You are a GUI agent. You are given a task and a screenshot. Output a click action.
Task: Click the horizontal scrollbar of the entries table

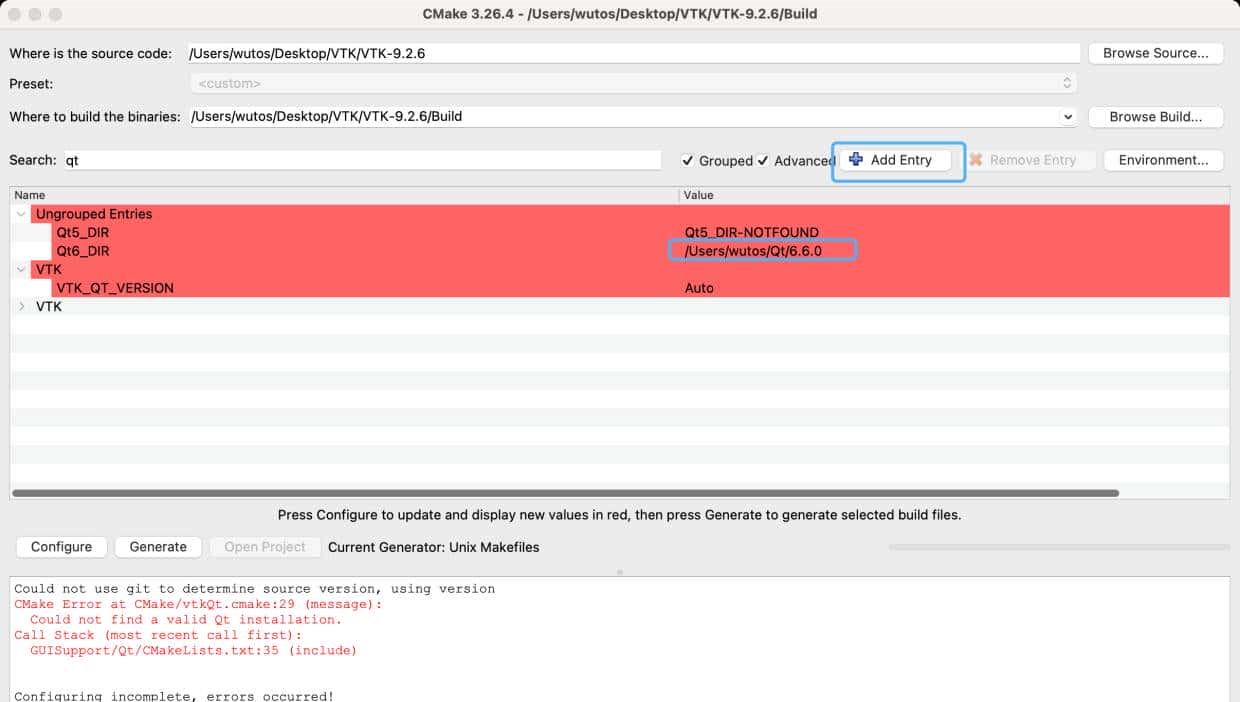[x=565, y=493]
